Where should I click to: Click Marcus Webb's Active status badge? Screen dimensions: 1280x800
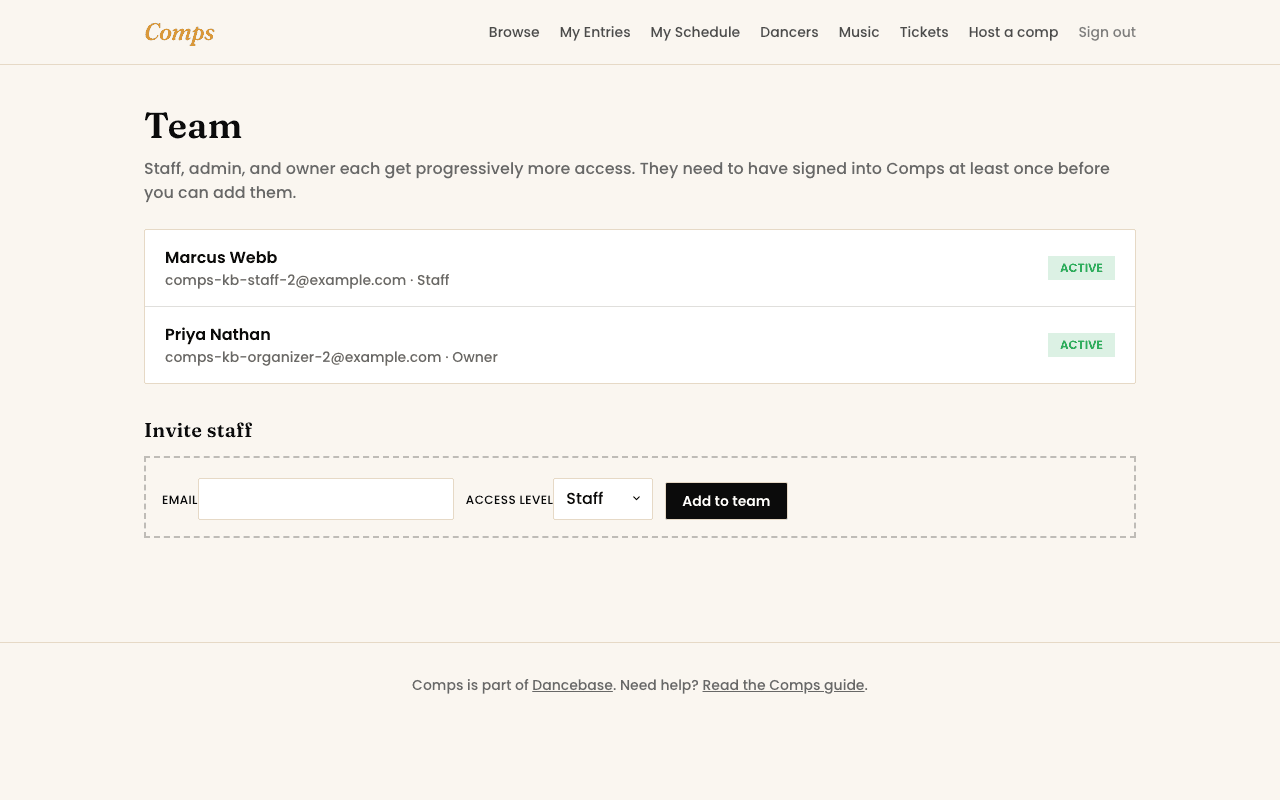coord(1081,268)
